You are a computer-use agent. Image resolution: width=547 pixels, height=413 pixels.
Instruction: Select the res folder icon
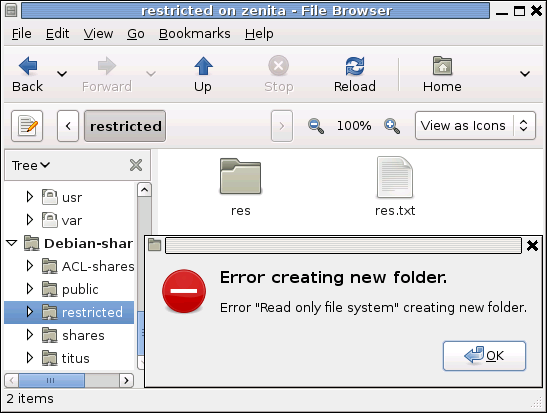(240, 176)
